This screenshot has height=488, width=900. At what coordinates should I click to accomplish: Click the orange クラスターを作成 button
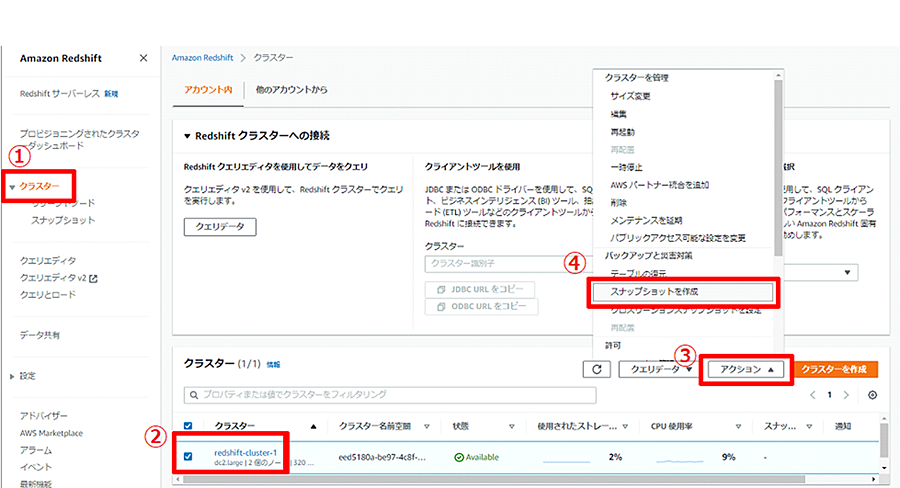coord(834,369)
